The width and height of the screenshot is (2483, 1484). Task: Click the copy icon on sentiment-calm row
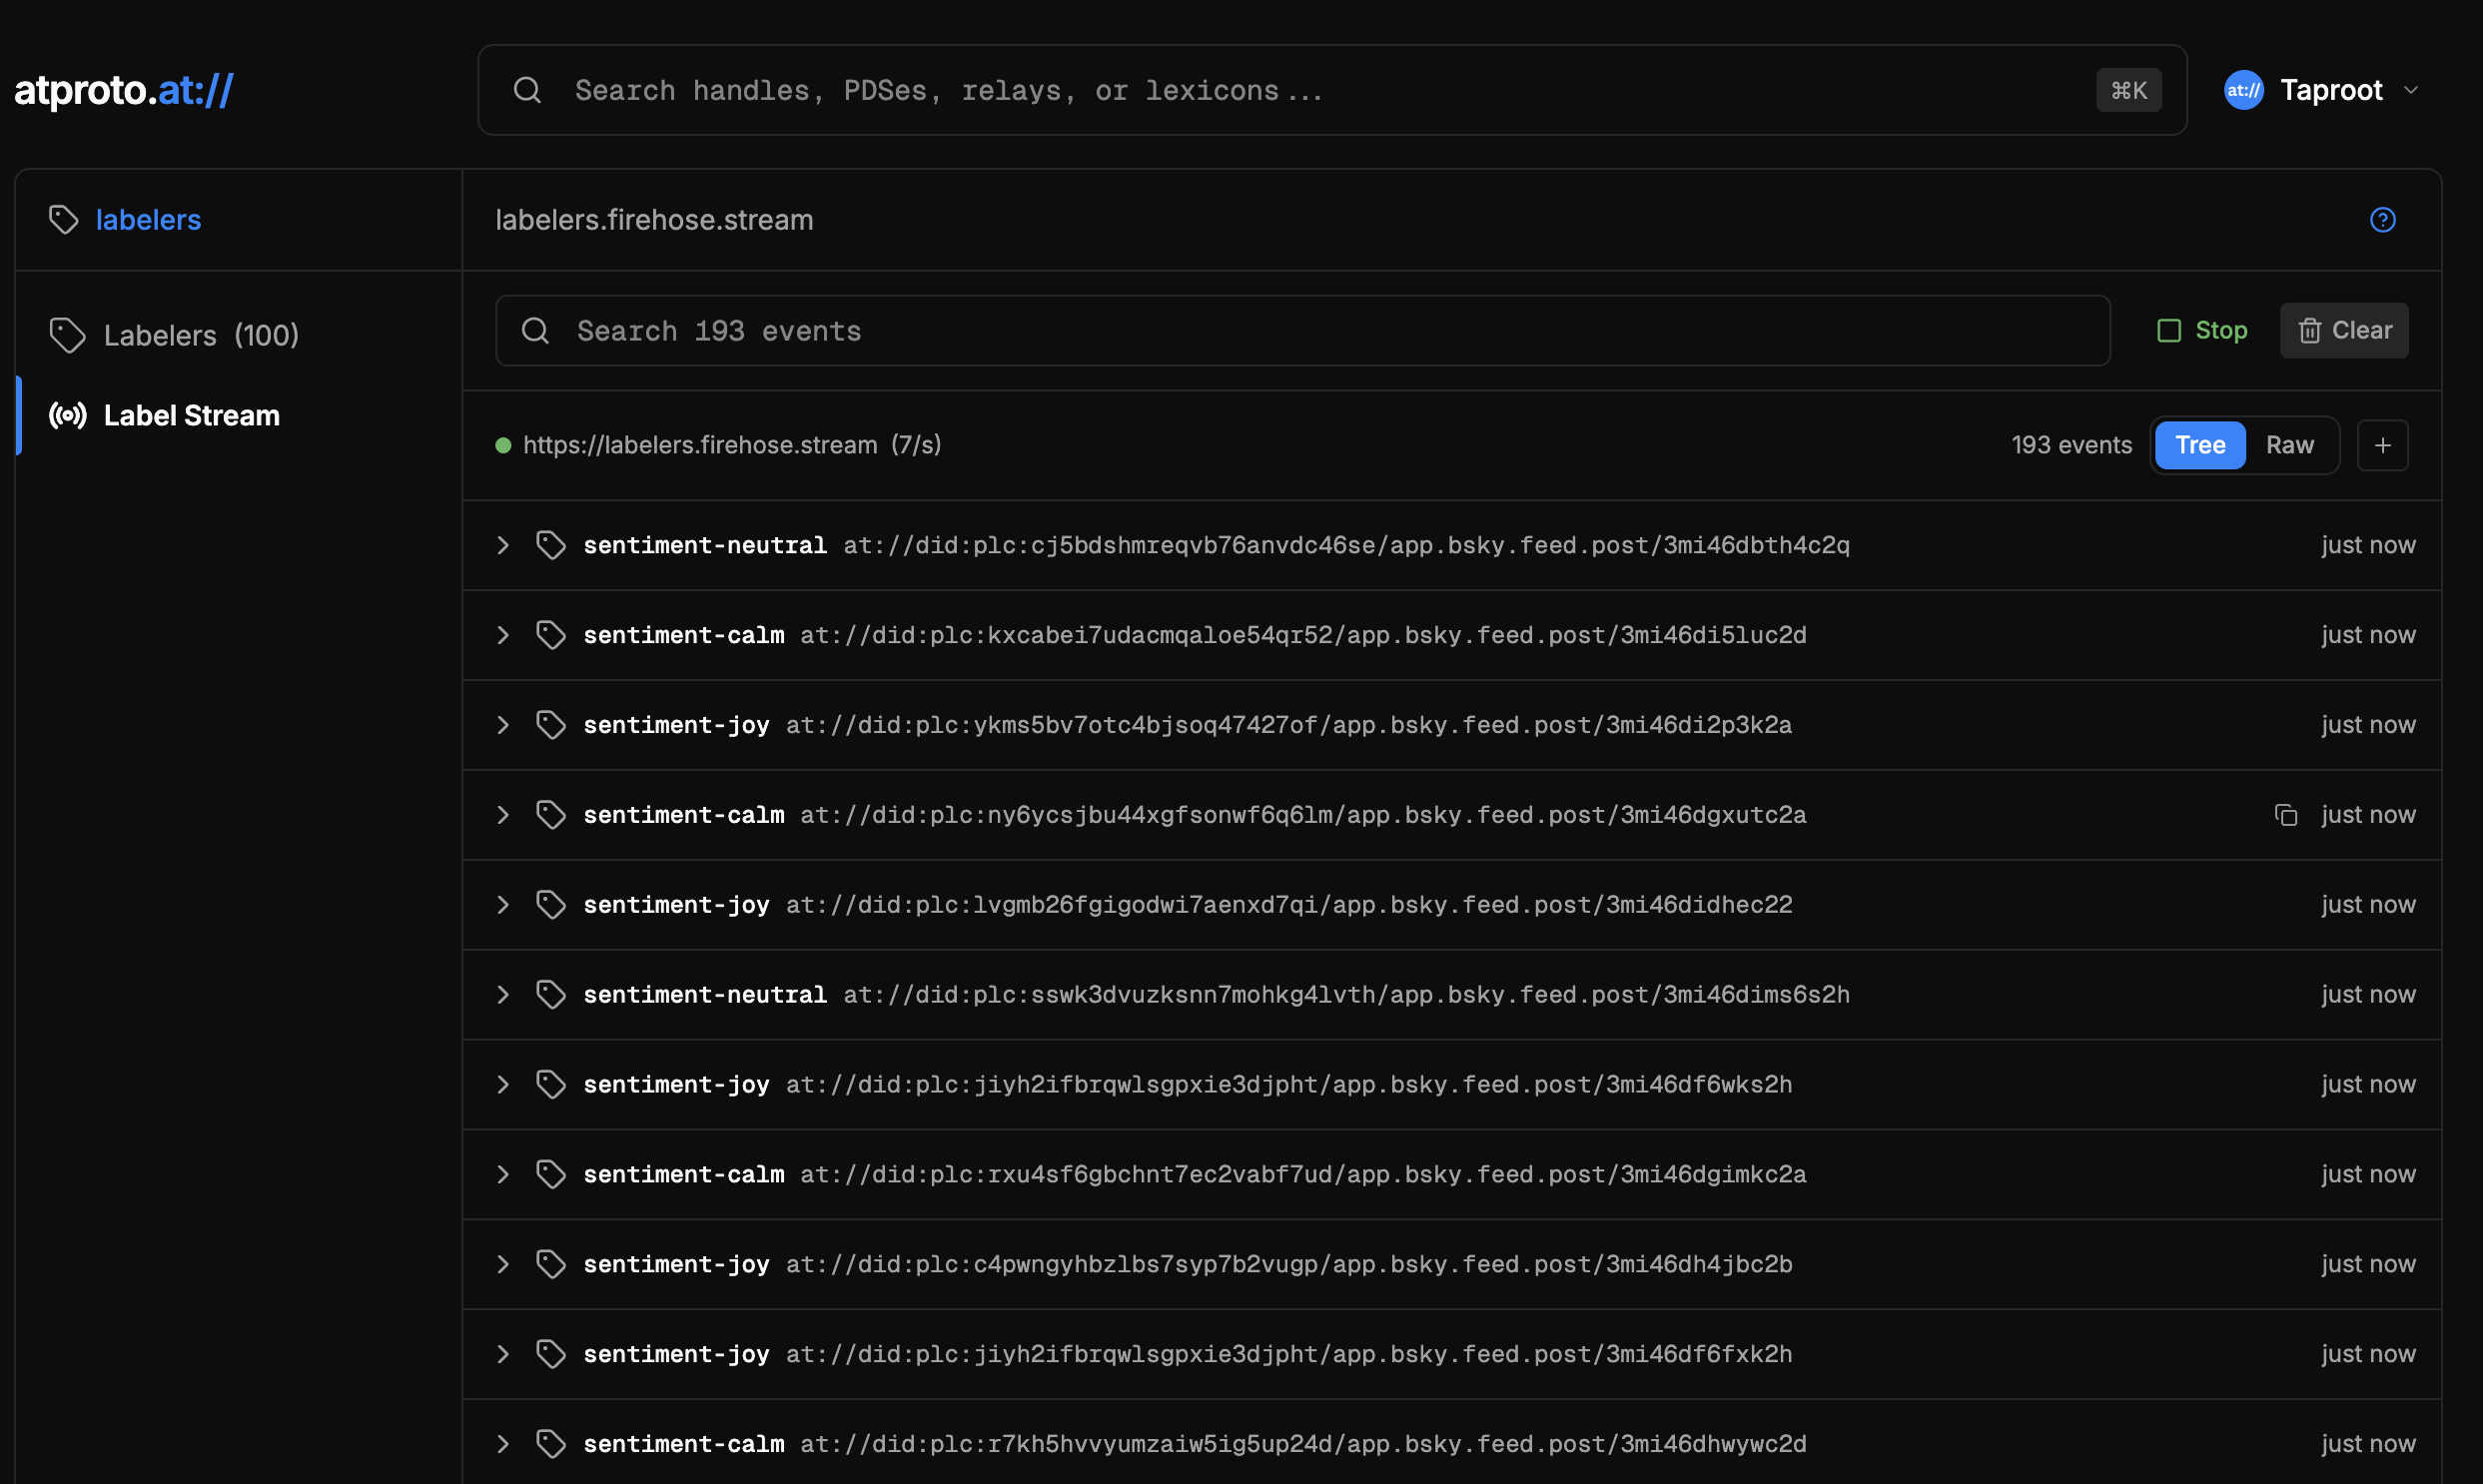click(x=2285, y=815)
